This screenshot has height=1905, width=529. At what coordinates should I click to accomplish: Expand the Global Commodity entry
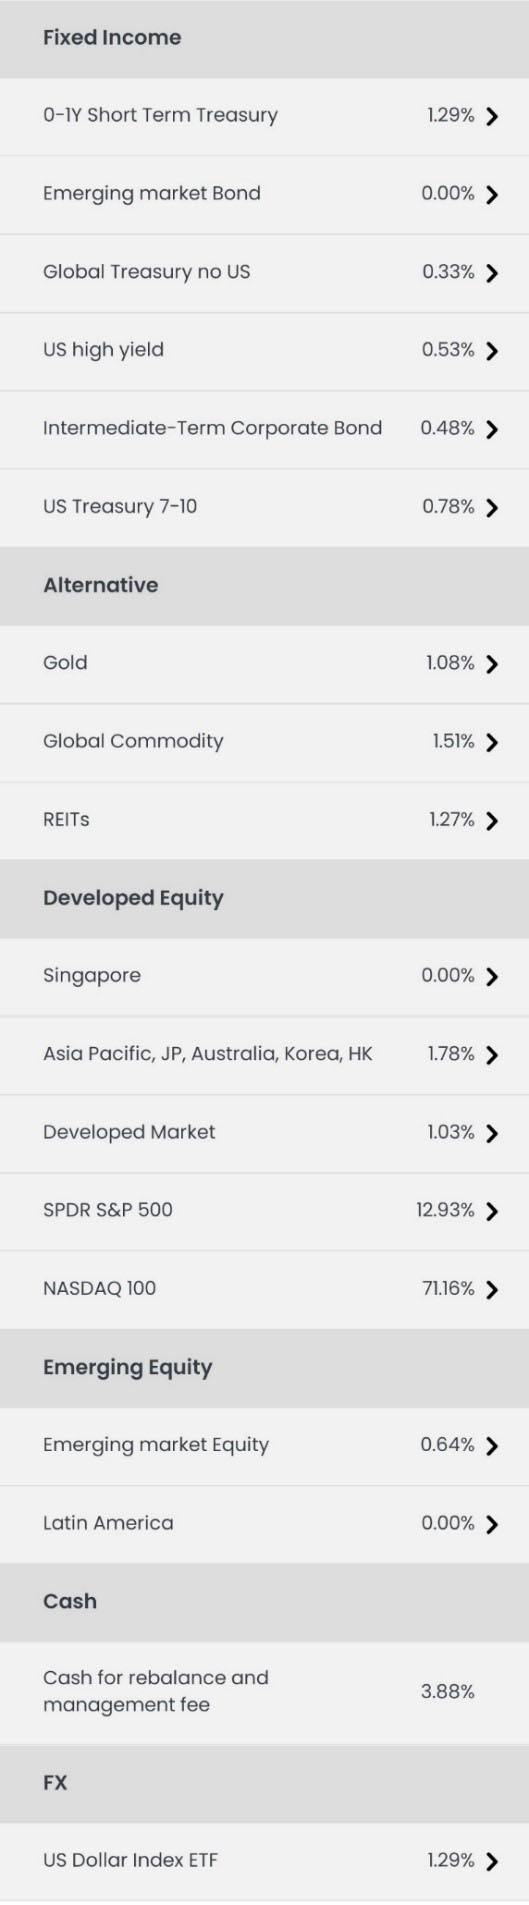coord(264,742)
